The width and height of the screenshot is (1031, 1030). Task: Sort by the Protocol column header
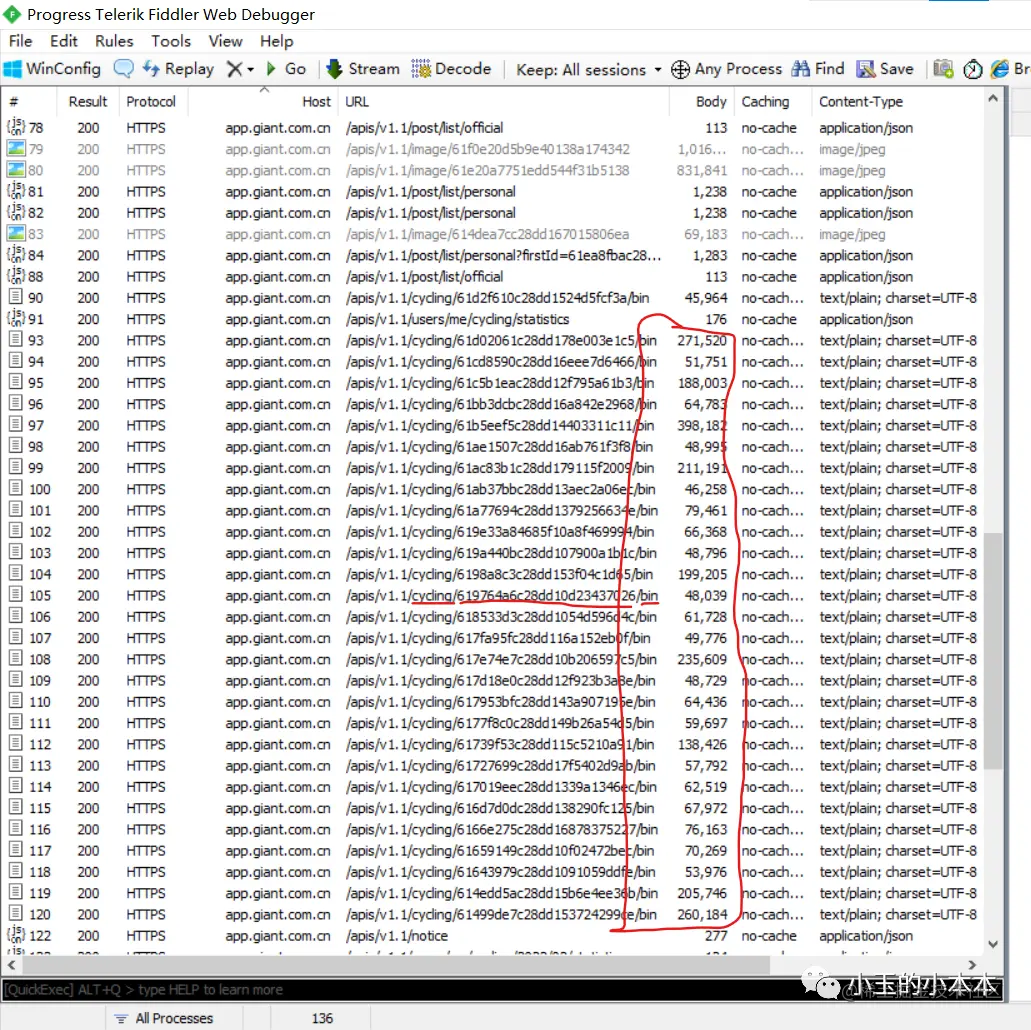151,102
